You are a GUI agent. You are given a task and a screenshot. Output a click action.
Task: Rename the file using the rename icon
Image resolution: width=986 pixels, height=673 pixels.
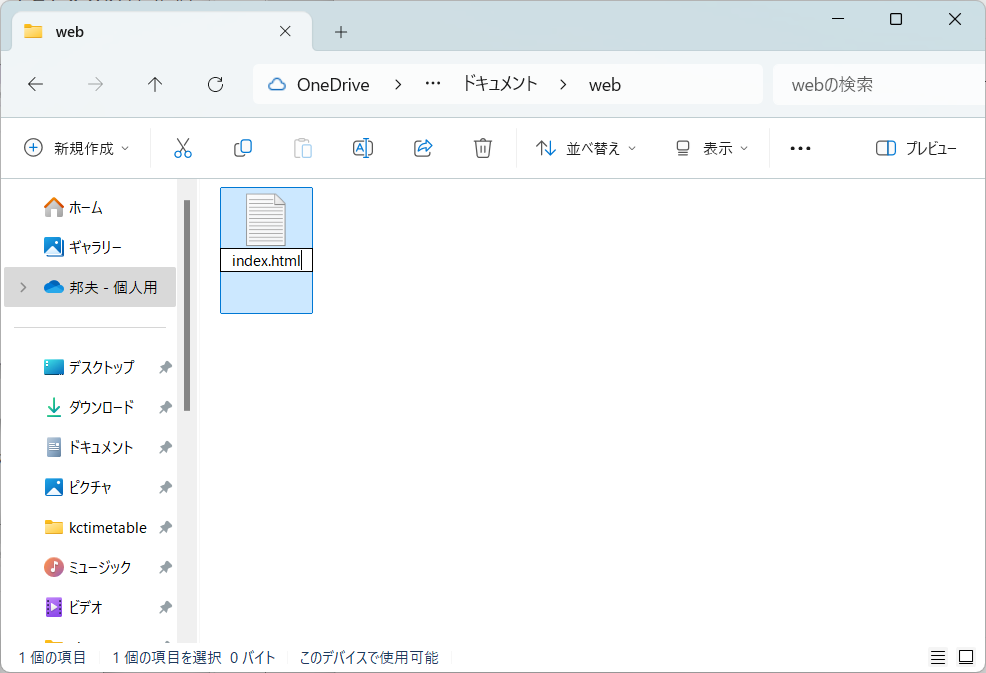click(x=362, y=147)
